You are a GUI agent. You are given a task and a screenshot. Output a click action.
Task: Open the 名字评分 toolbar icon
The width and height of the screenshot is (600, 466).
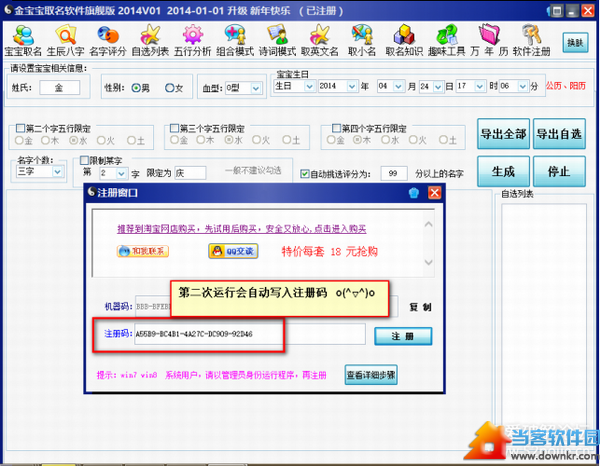coord(108,40)
